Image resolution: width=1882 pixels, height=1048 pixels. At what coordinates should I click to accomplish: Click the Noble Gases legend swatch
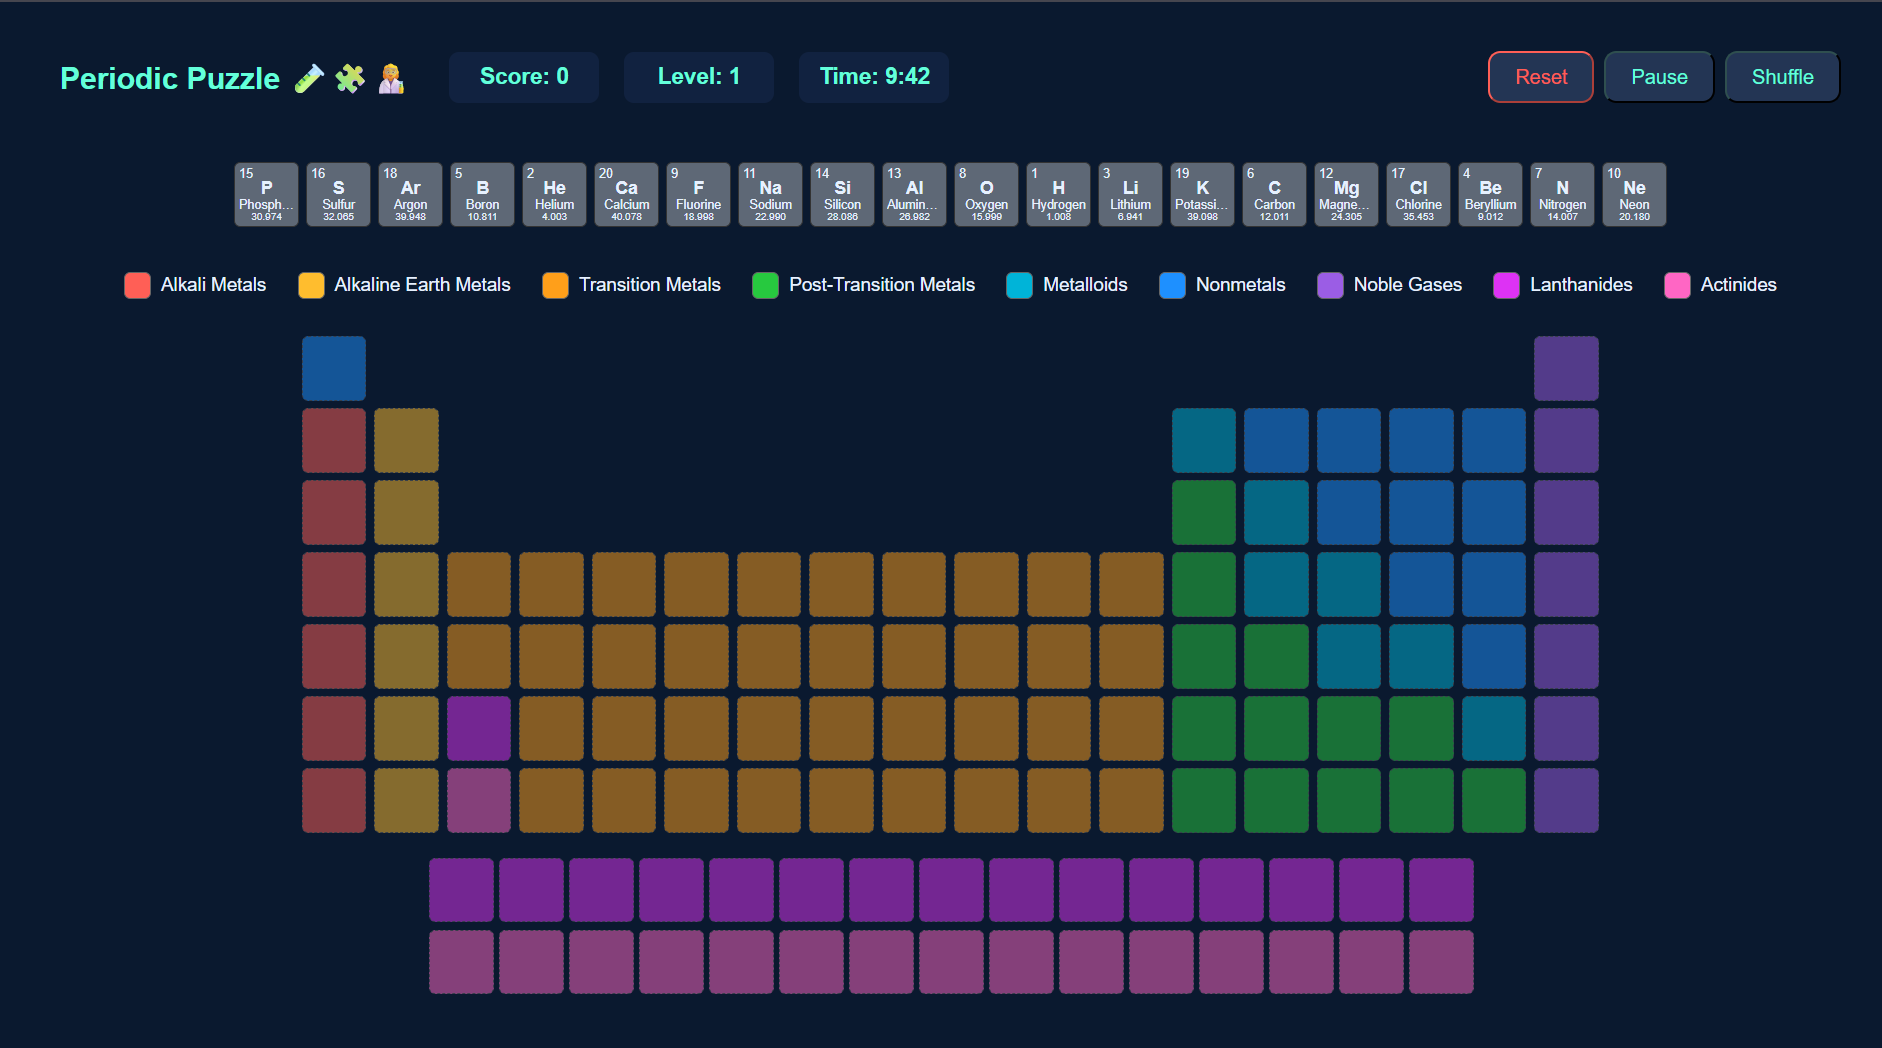[x=1330, y=285]
